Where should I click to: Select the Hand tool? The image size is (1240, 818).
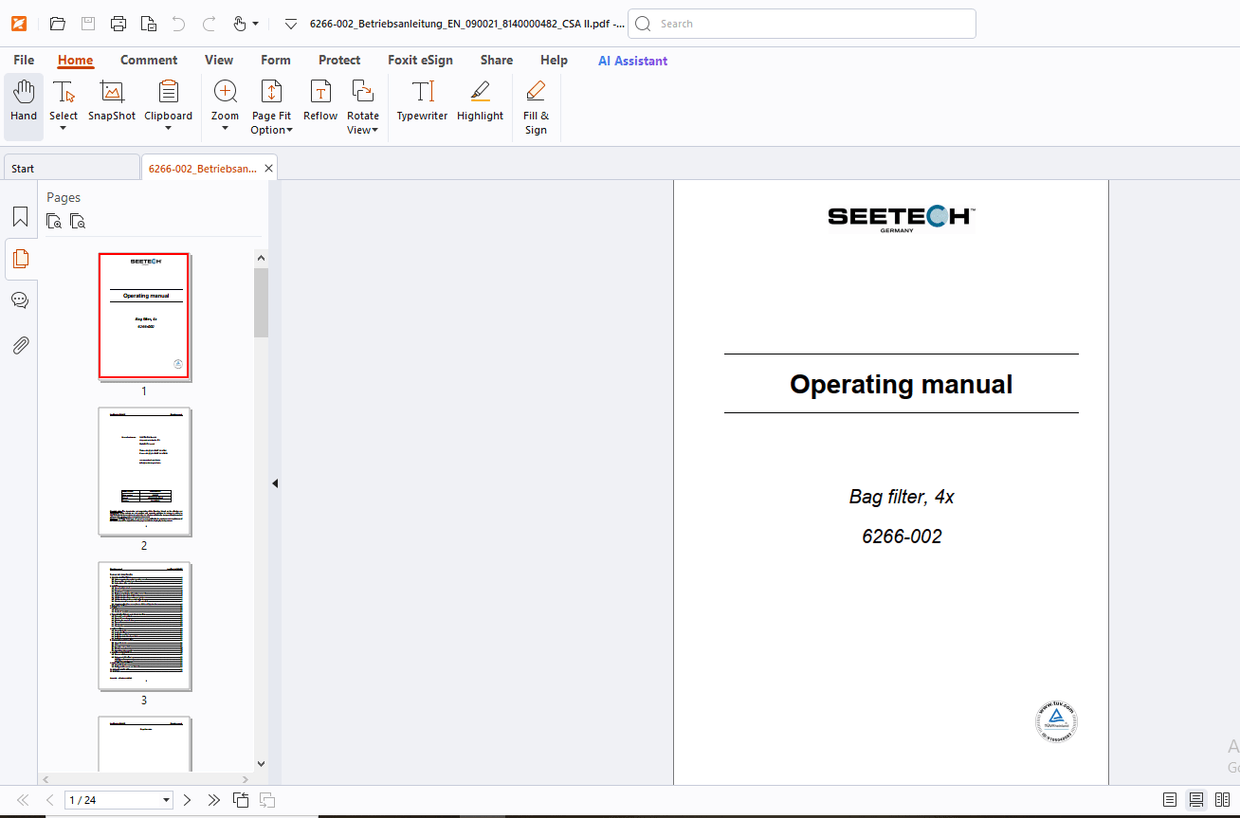23,100
